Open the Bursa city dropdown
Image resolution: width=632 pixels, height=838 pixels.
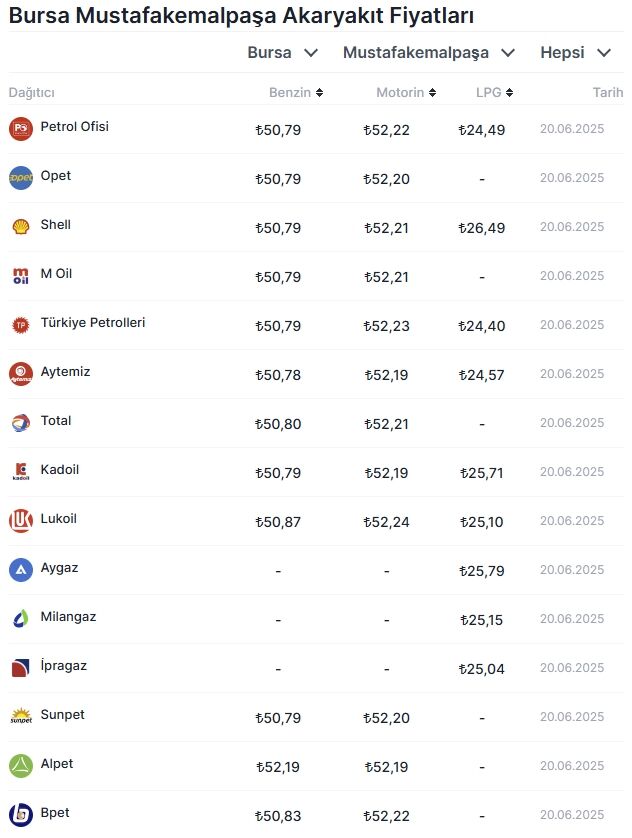[x=282, y=53]
